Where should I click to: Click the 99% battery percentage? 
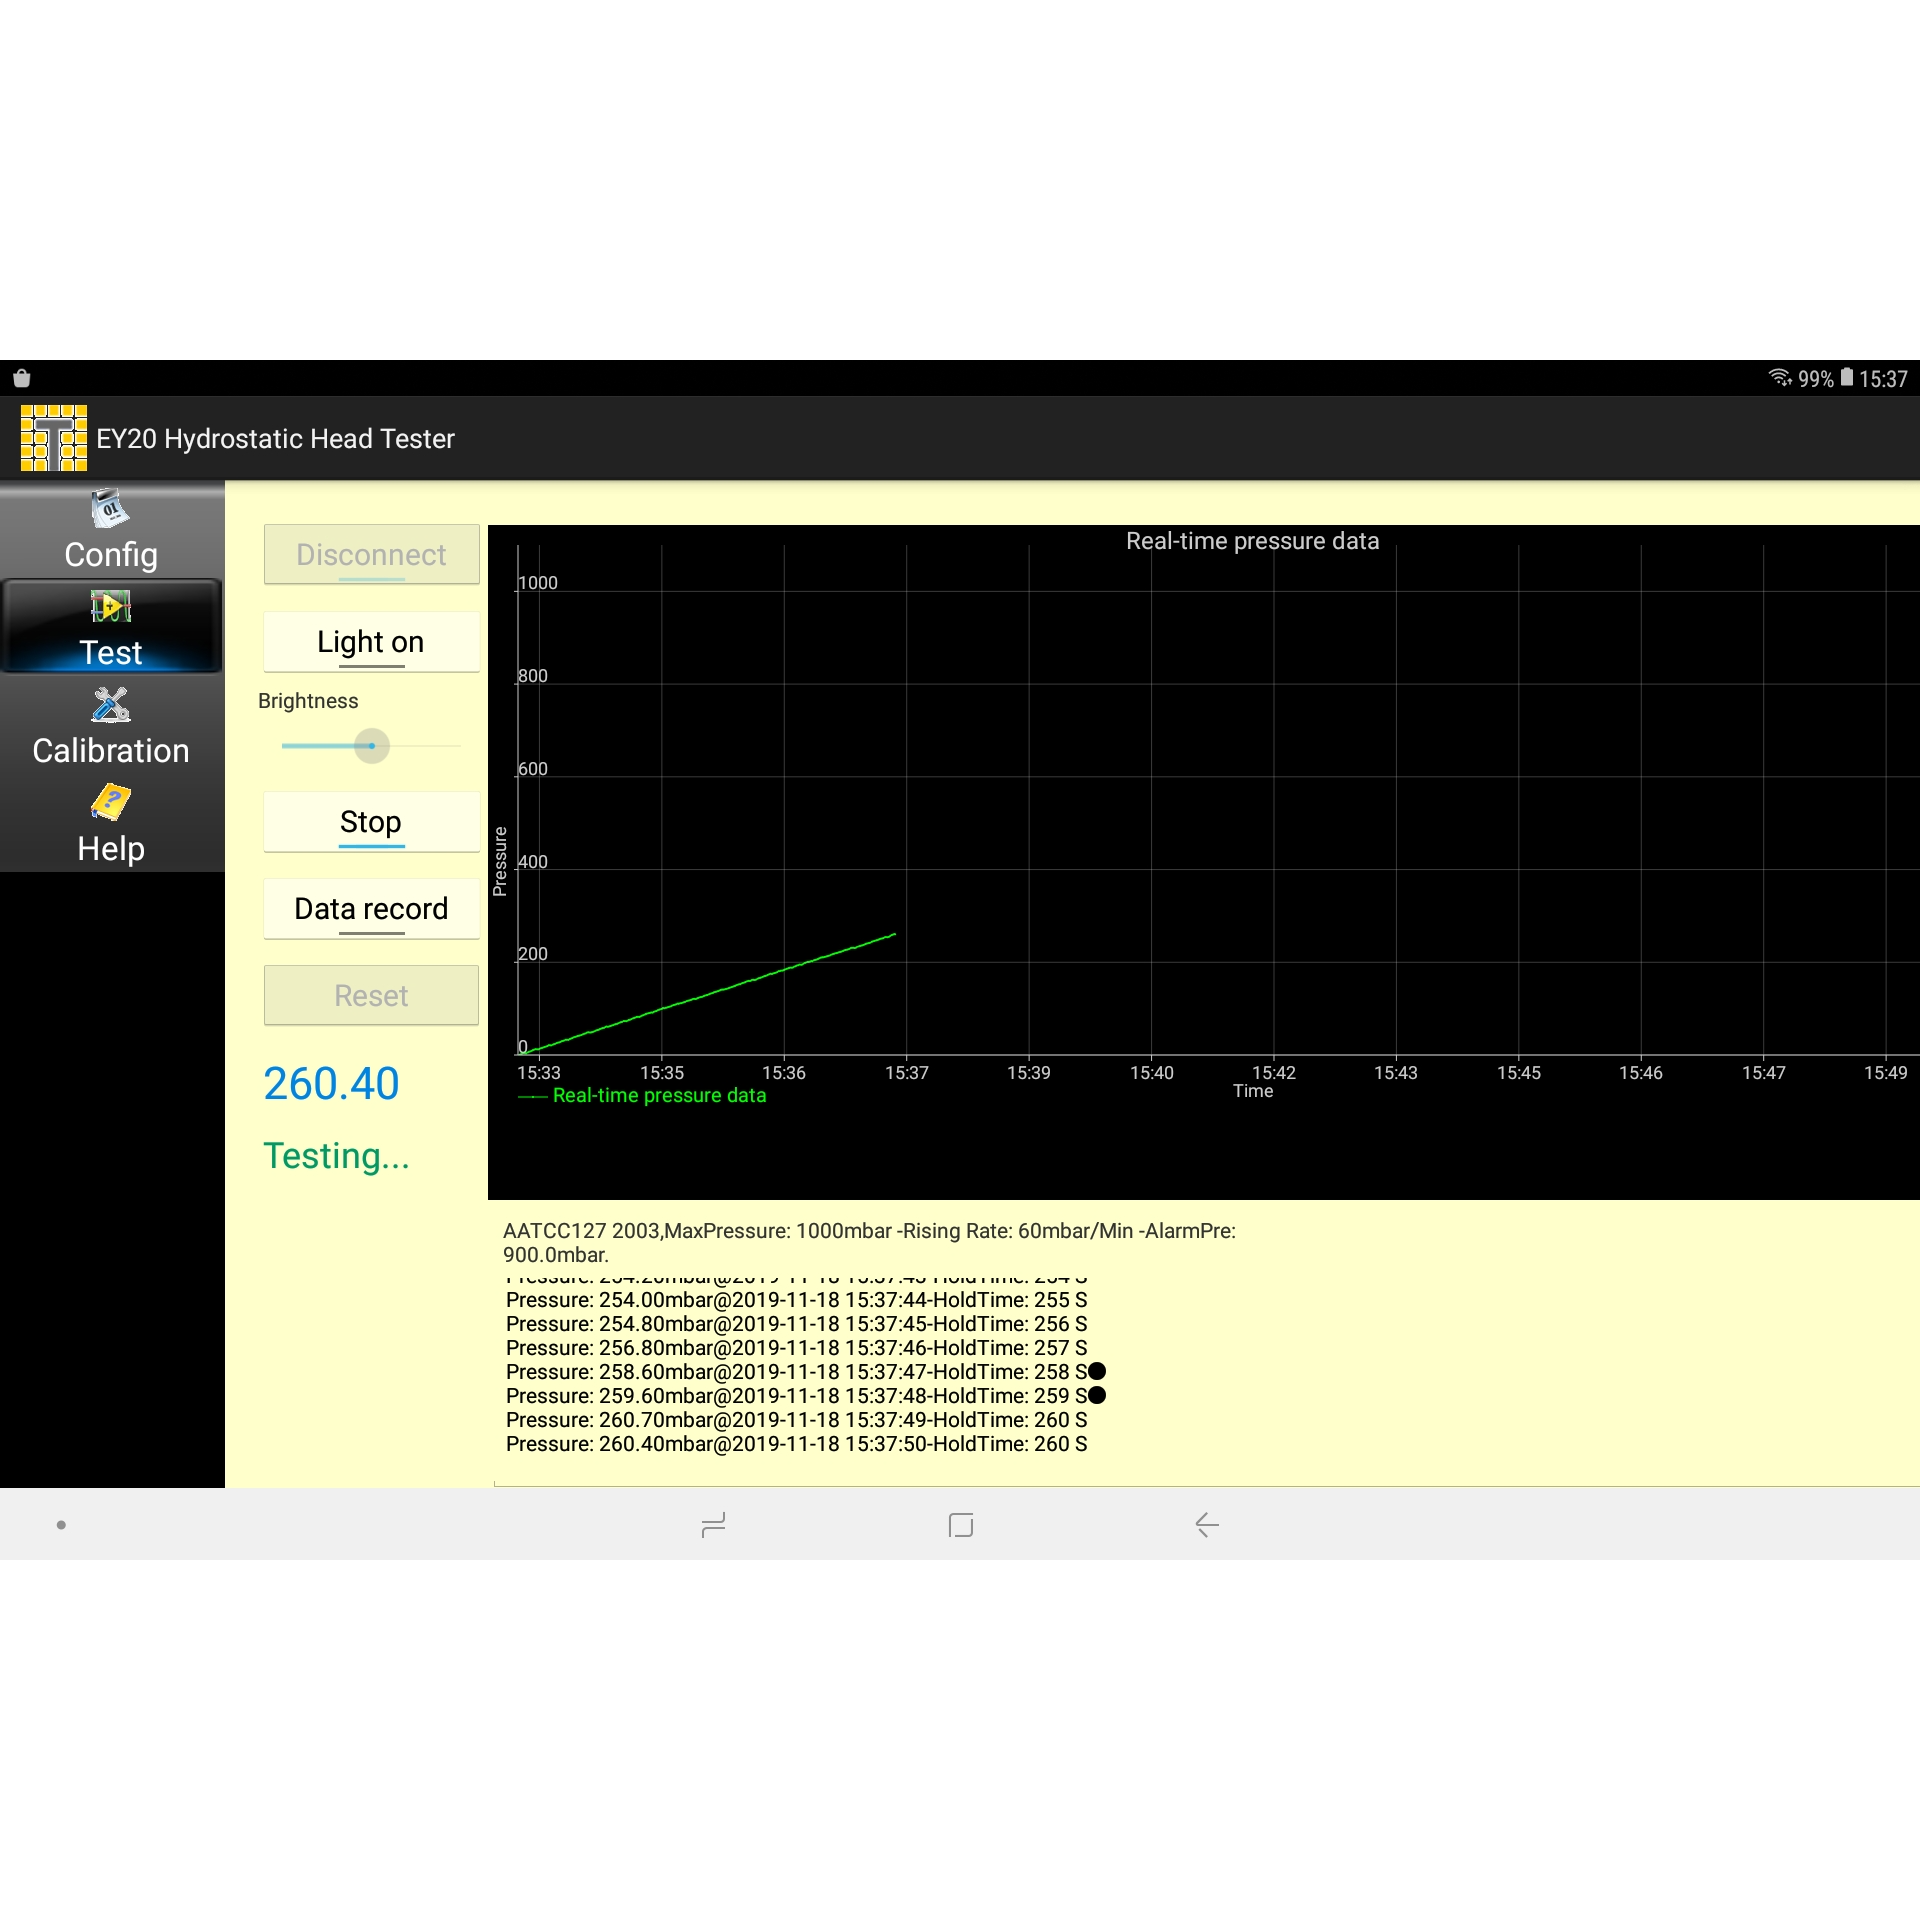pos(1816,379)
